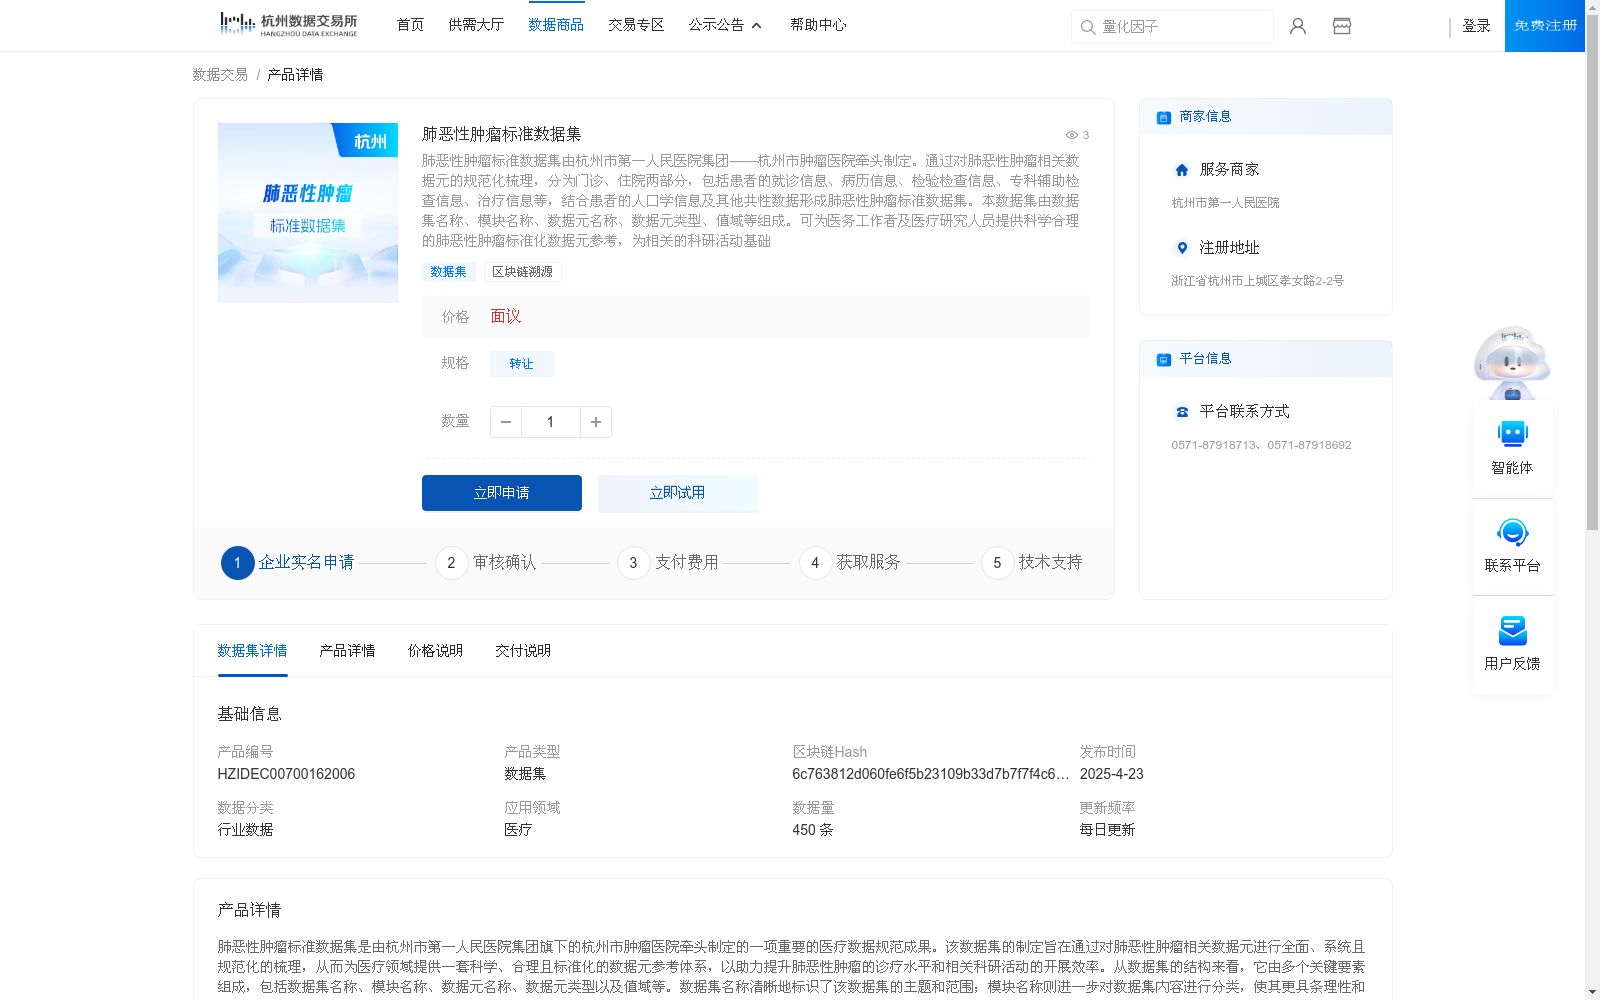Image resolution: width=1600 pixels, height=1000 pixels.
Task: Open the 用户反馈 feedback icon
Action: (1512, 630)
